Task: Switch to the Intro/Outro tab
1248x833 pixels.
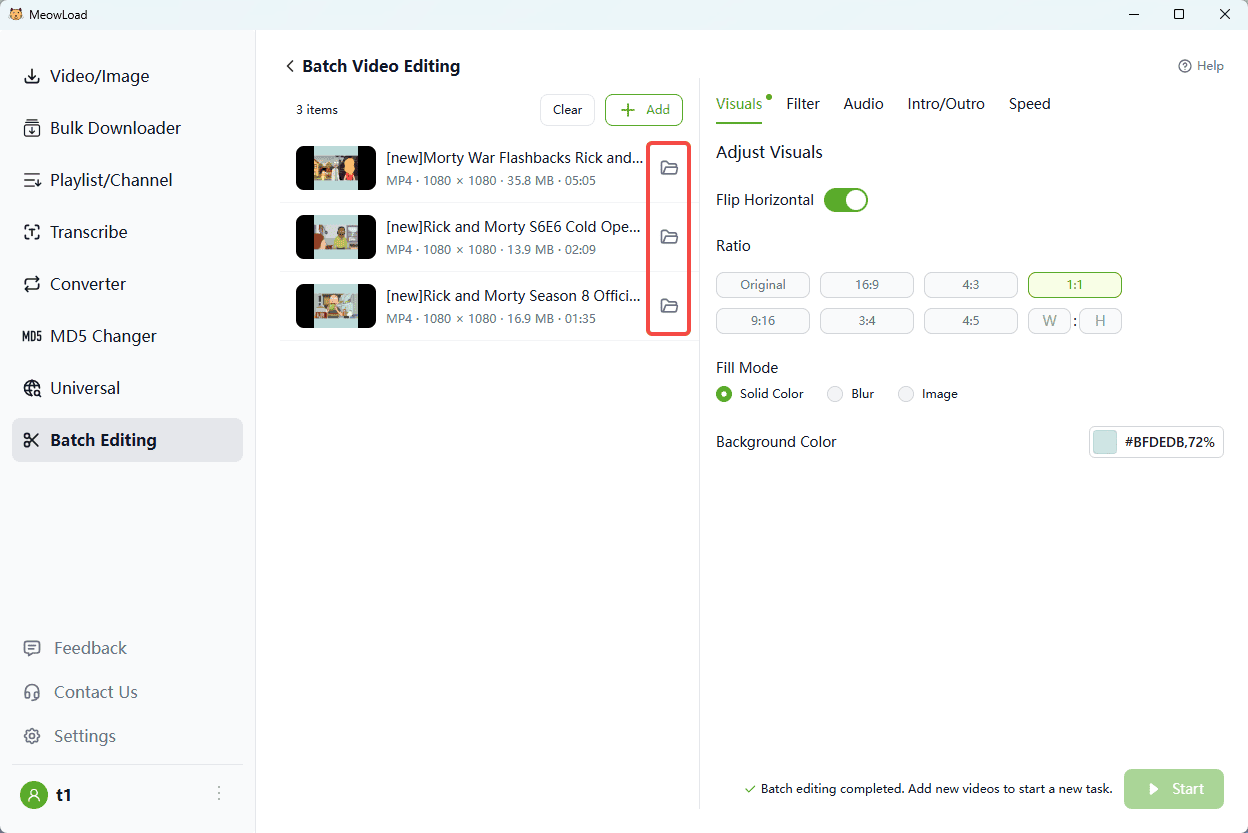Action: click(945, 104)
